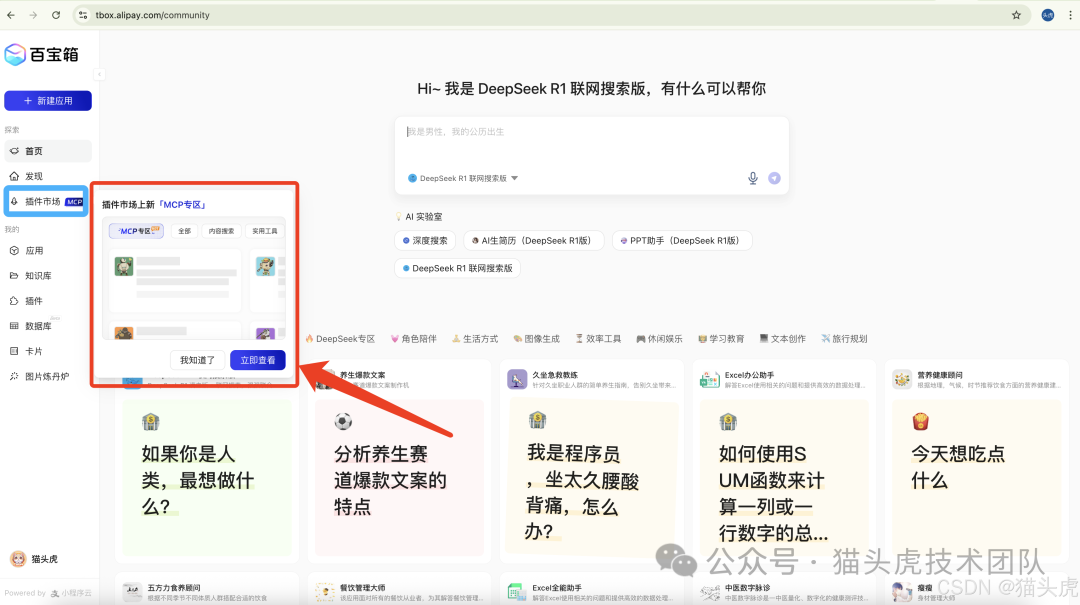Click the 餐饮管理大师 app icon

tap(324, 592)
